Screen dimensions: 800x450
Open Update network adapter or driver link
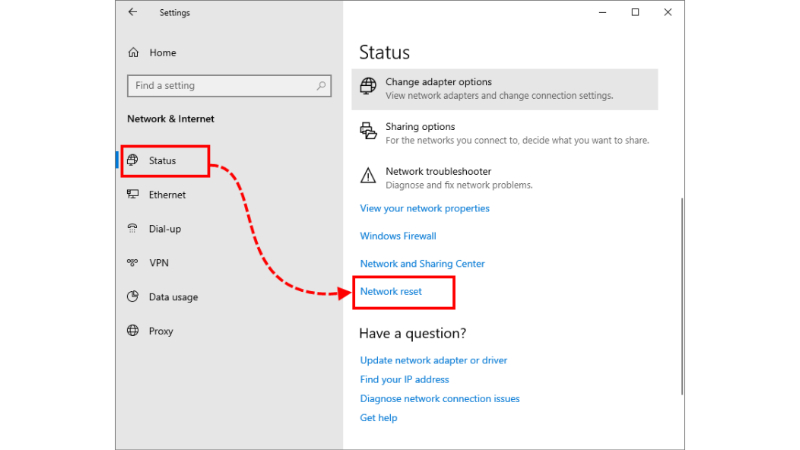[x=434, y=360]
